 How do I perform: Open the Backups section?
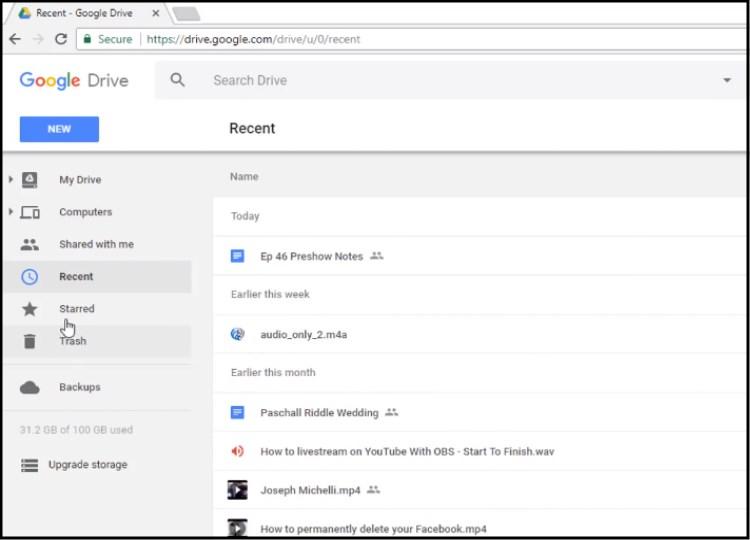click(x=80, y=387)
